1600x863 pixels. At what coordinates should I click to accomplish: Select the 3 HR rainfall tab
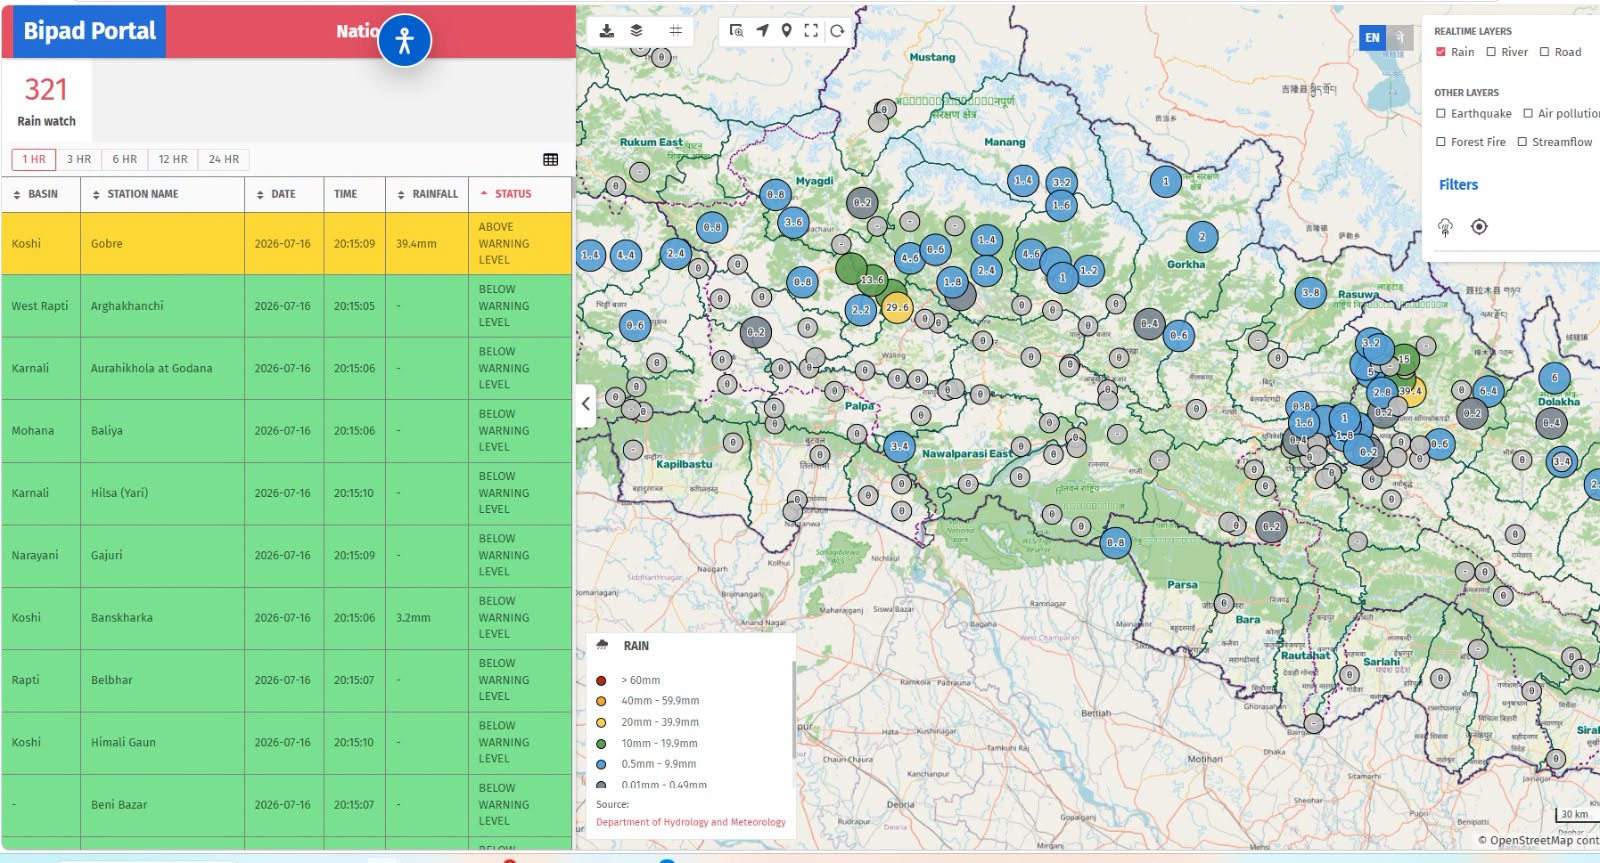point(79,159)
